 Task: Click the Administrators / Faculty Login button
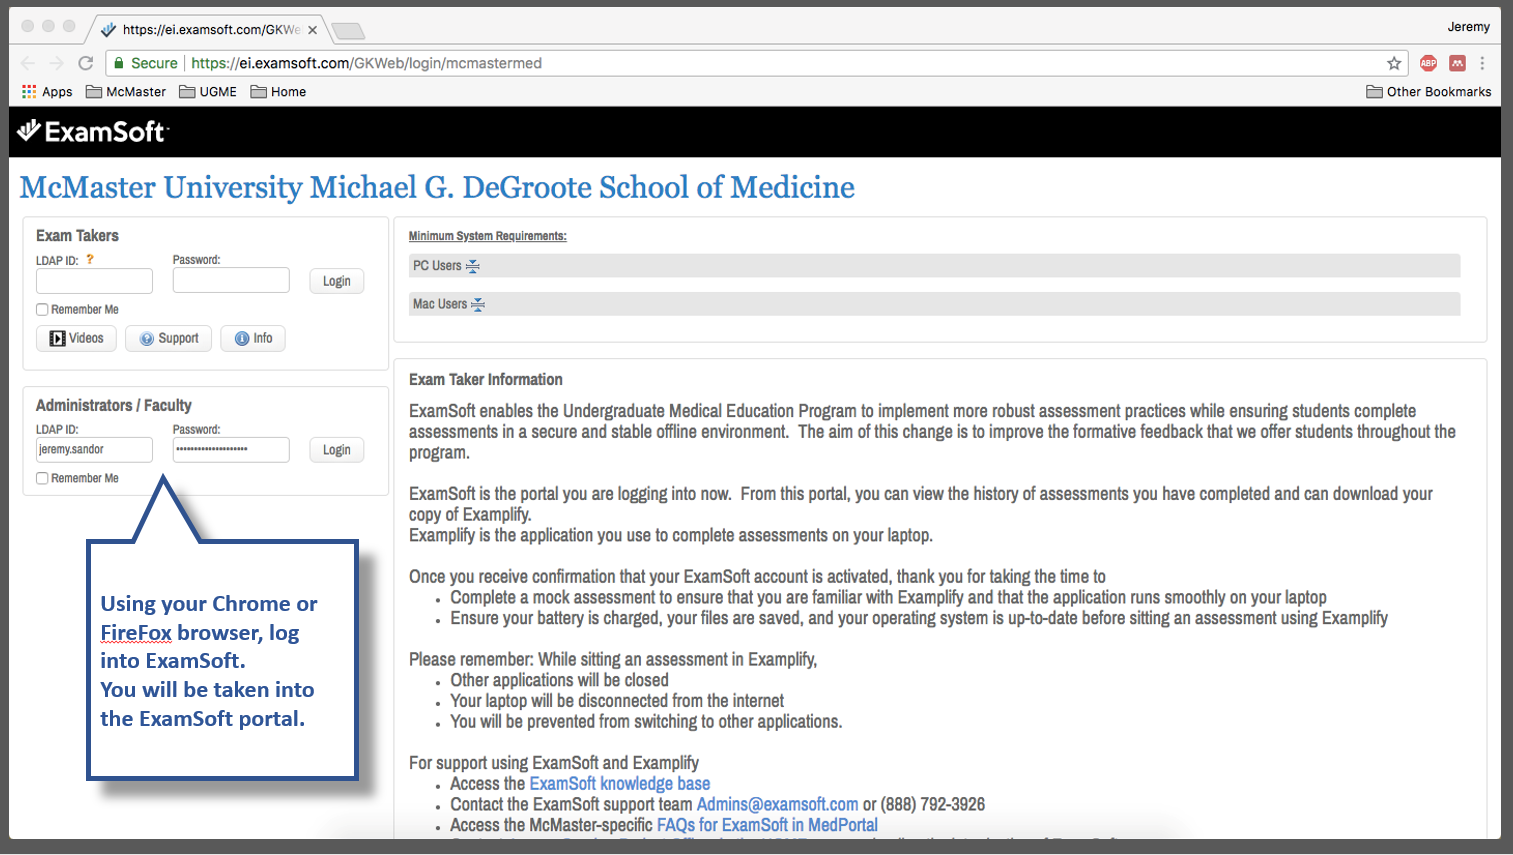point(336,450)
